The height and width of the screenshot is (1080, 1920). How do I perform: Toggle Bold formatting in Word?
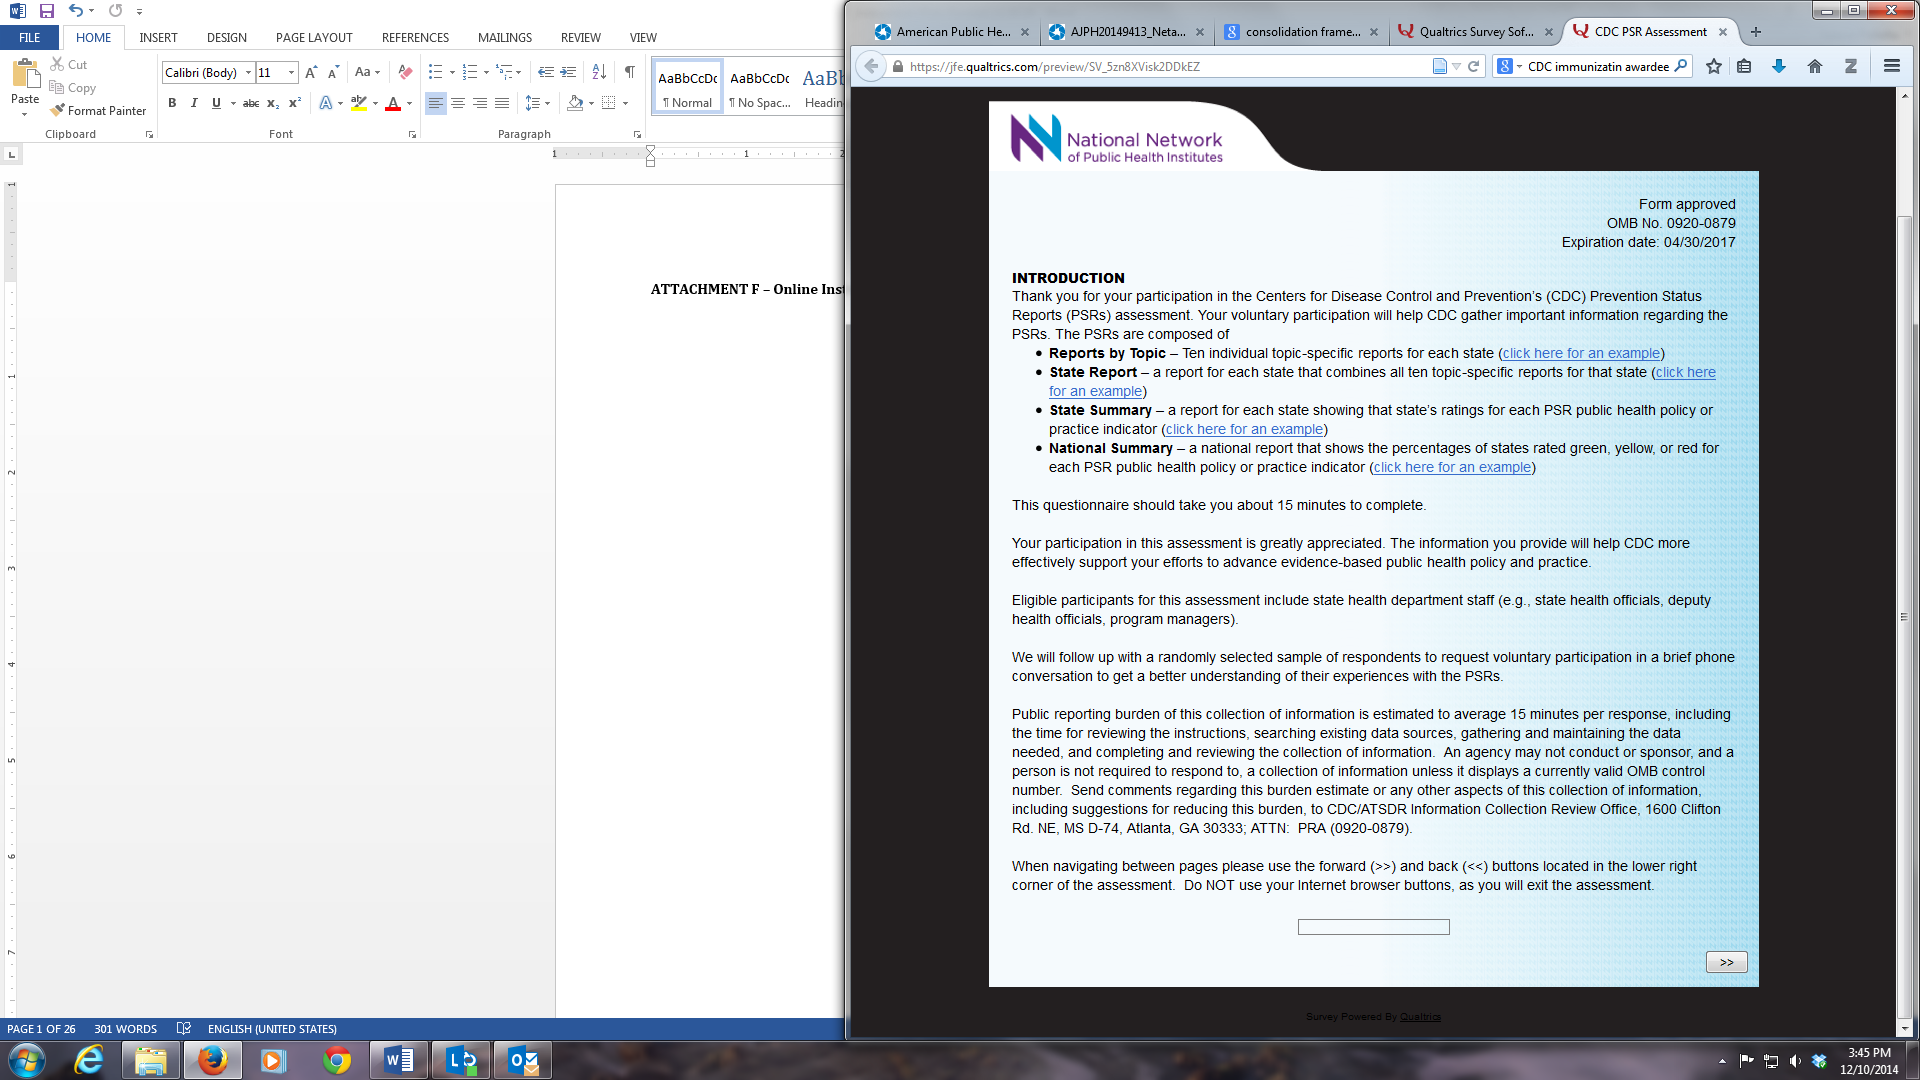172,103
